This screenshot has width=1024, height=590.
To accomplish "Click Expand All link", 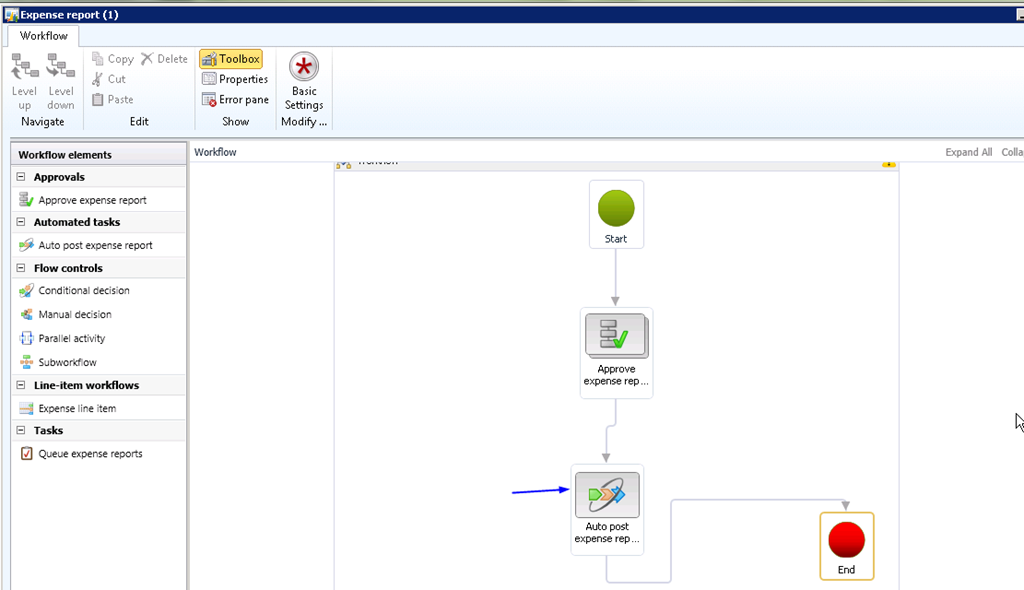I will coord(968,153).
